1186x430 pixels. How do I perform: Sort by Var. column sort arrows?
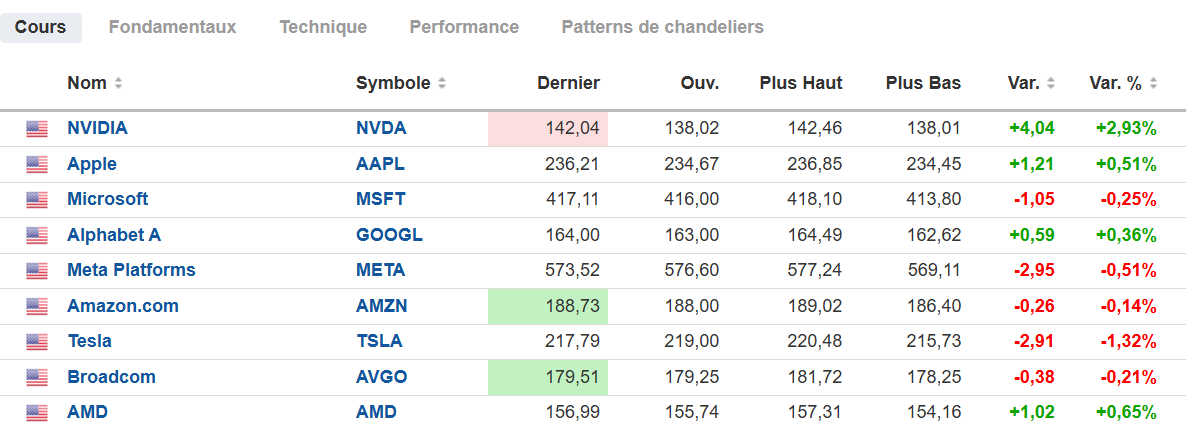pyautogui.click(x=1051, y=84)
